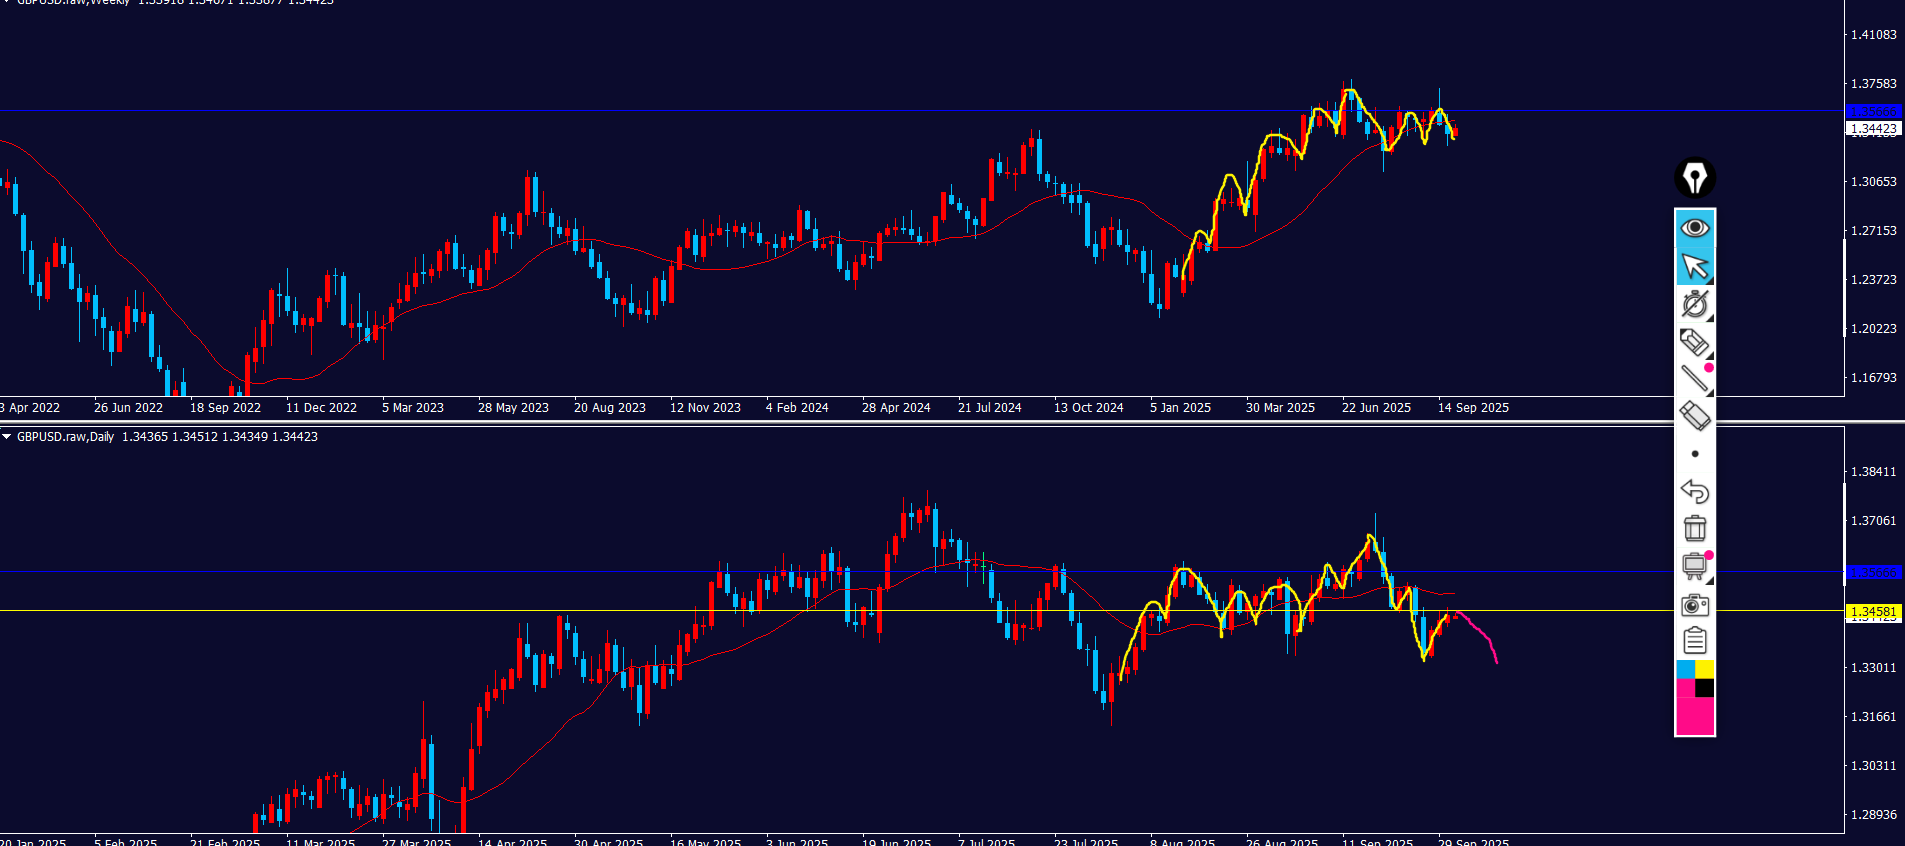Click the 1.34423 current price label on the weekly chart
This screenshot has height=846, width=1905.
click(1873, 129)
